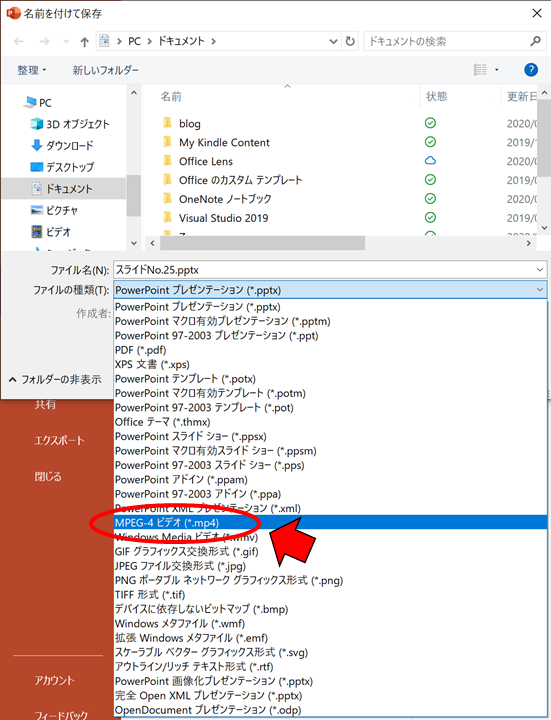Open the 整理 dropdown menu
Viewport: 551px width, 720px height.
32,70
